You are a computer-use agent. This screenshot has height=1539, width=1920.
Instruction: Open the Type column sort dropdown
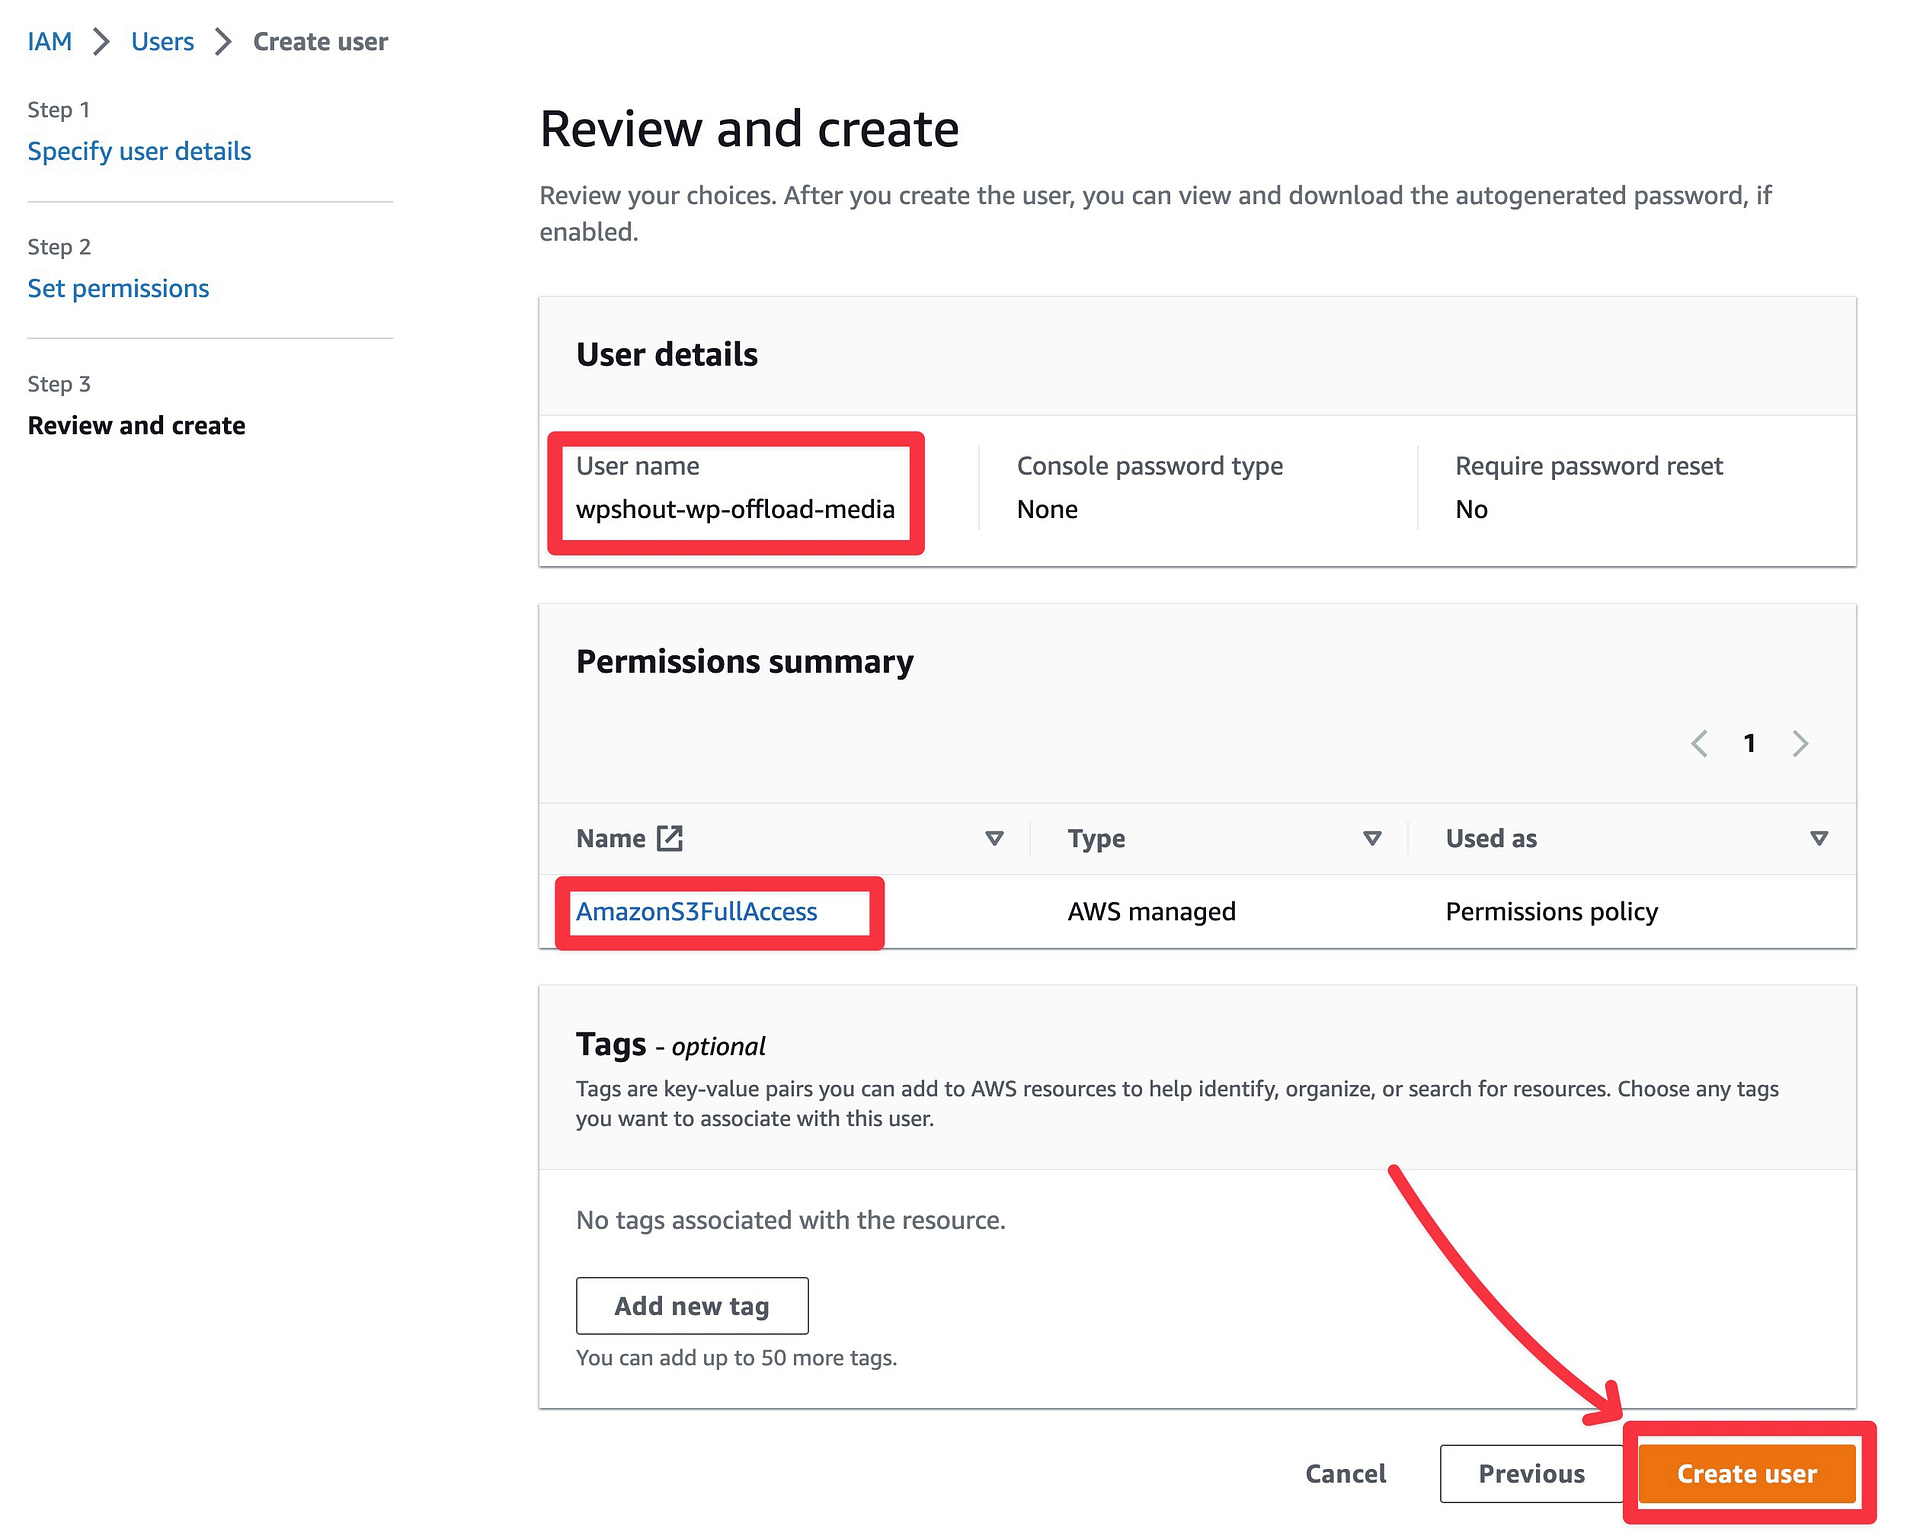(x=1372, y=839)
